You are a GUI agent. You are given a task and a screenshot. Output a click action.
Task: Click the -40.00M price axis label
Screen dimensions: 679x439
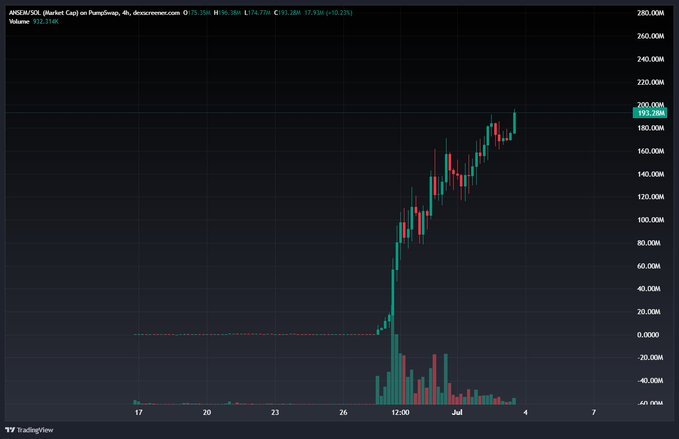click(650, 381)
